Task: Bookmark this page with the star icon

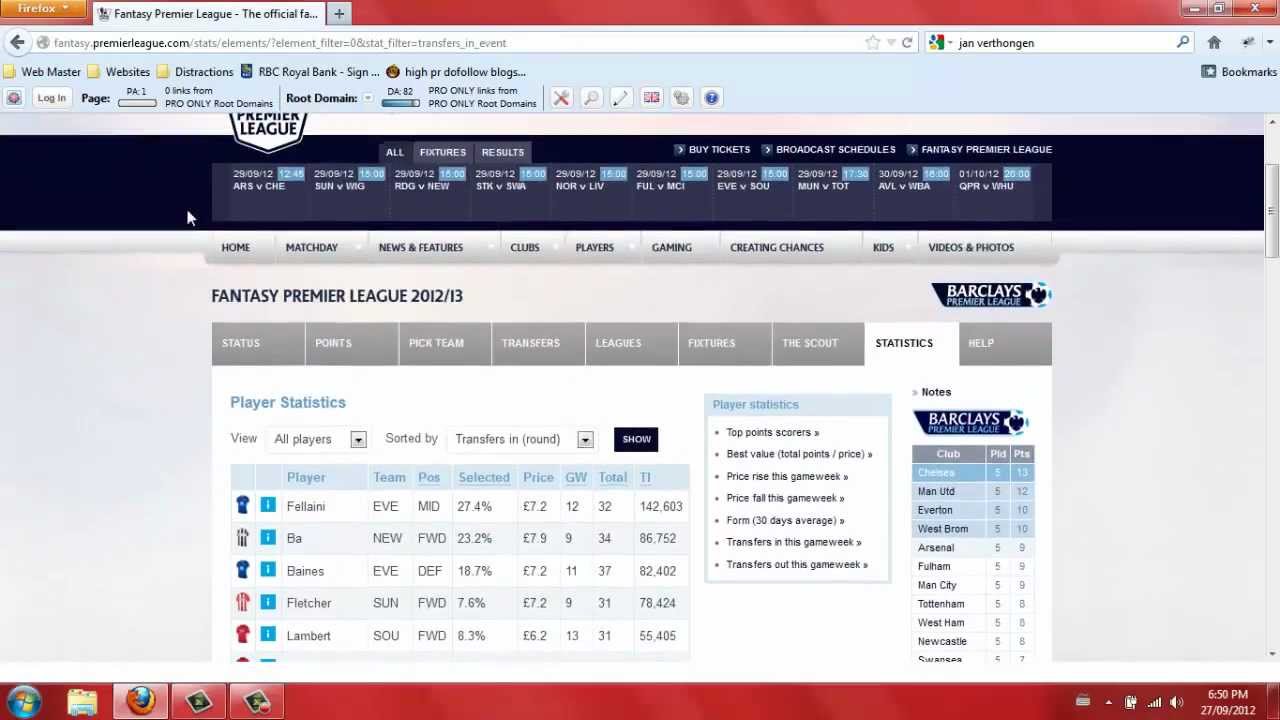Action: coord(872,43)
